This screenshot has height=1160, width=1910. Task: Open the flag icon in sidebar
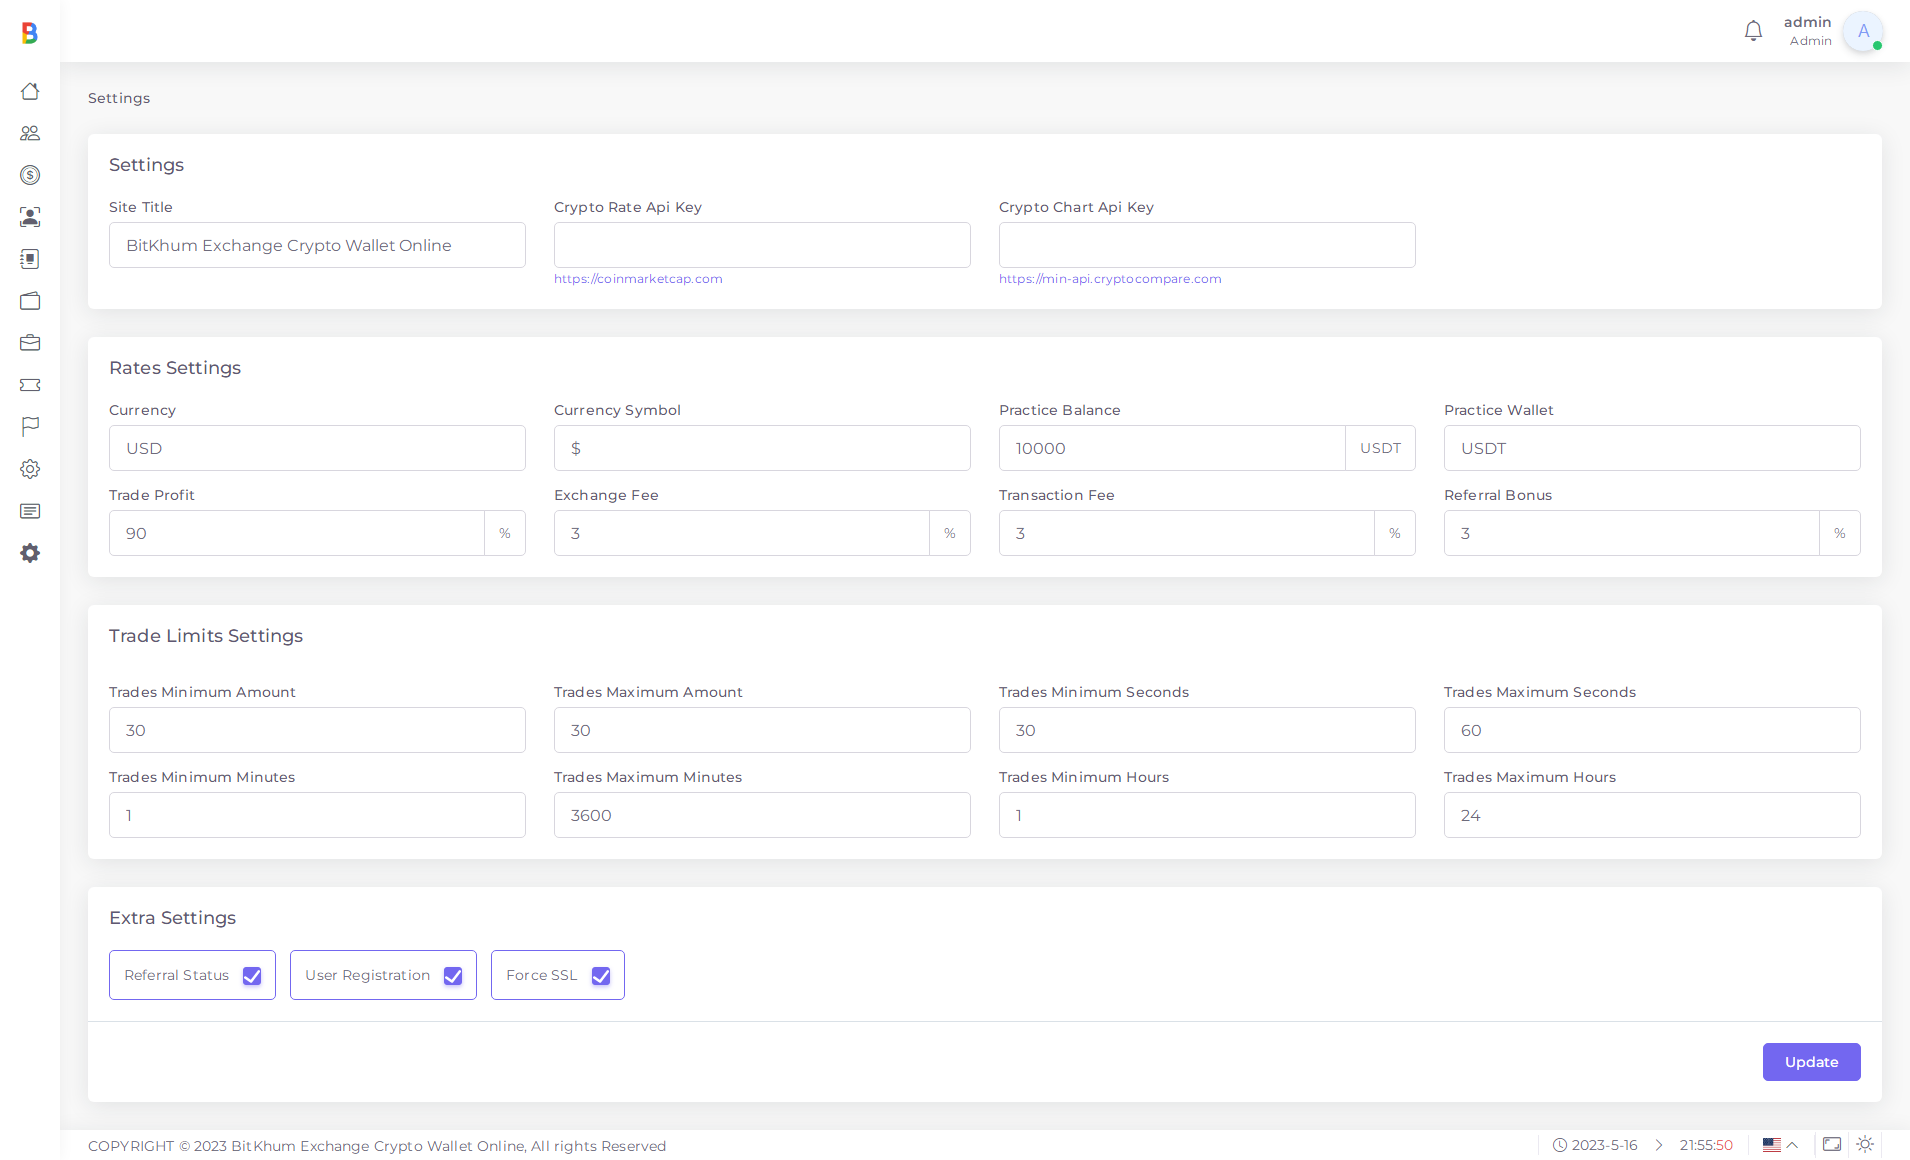pyautogui.click(x=30, y=427)
